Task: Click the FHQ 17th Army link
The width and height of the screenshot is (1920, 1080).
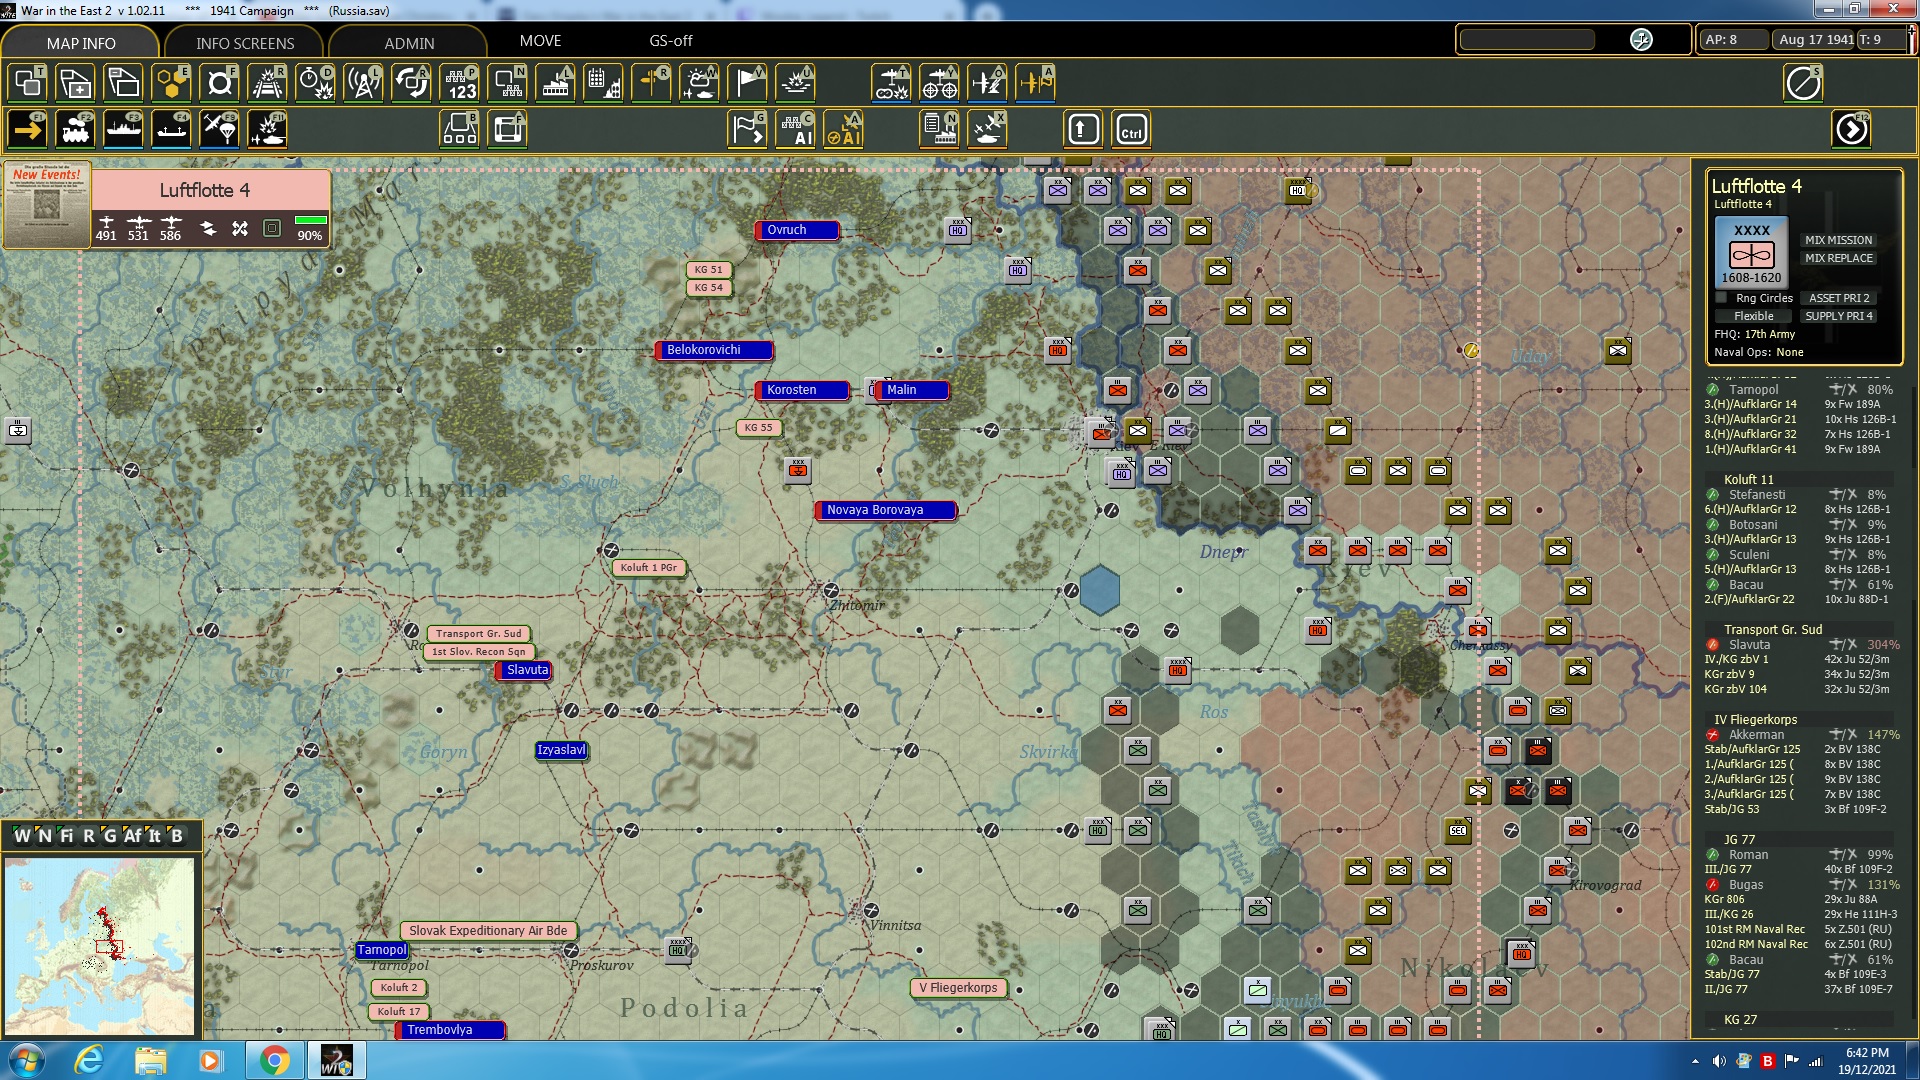Action: click(x=1755, y=334)
